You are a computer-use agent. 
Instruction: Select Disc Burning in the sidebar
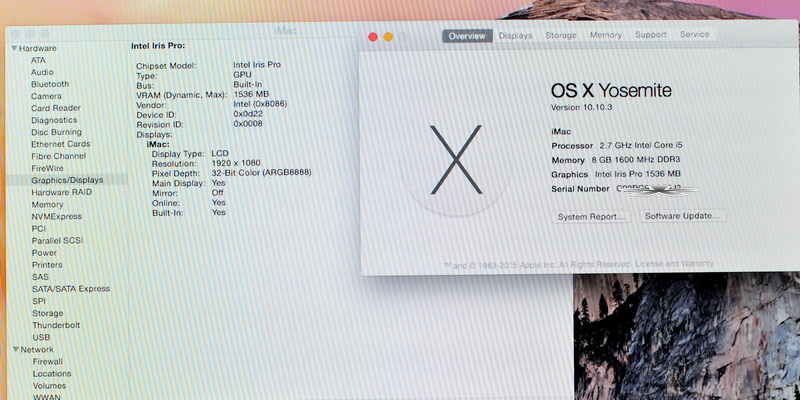pyautogui.click(x=56, y=132)
